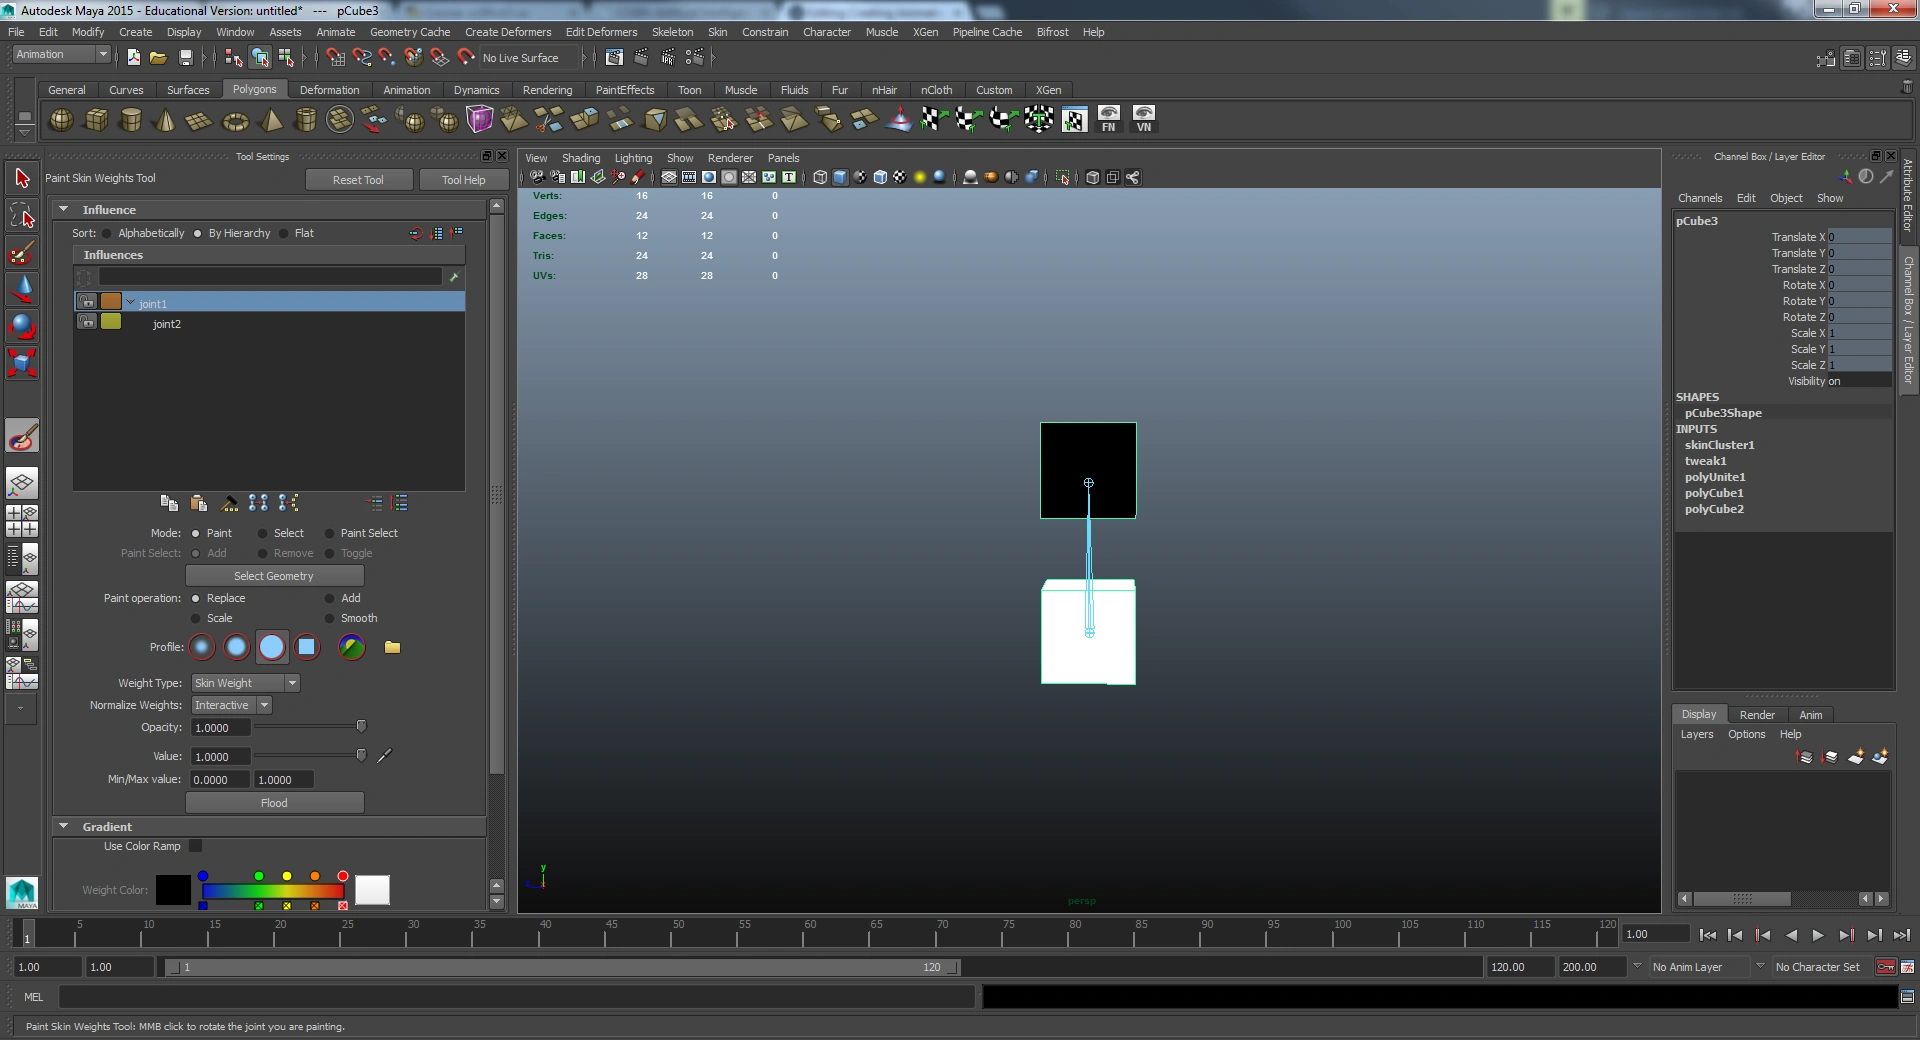Choose the Select tool arrow icon
This screenshot has width=1920, height=1040.
[22, 178]
